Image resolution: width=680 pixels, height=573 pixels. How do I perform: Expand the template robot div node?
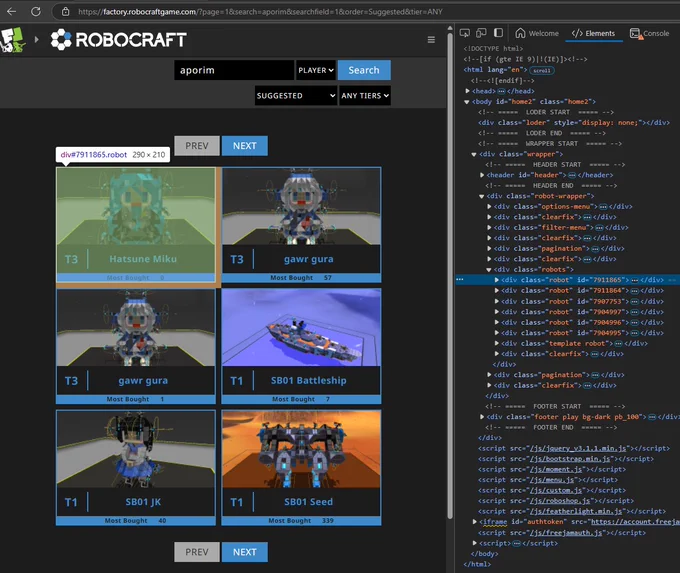pyautogui.click(x=497, y=344)
